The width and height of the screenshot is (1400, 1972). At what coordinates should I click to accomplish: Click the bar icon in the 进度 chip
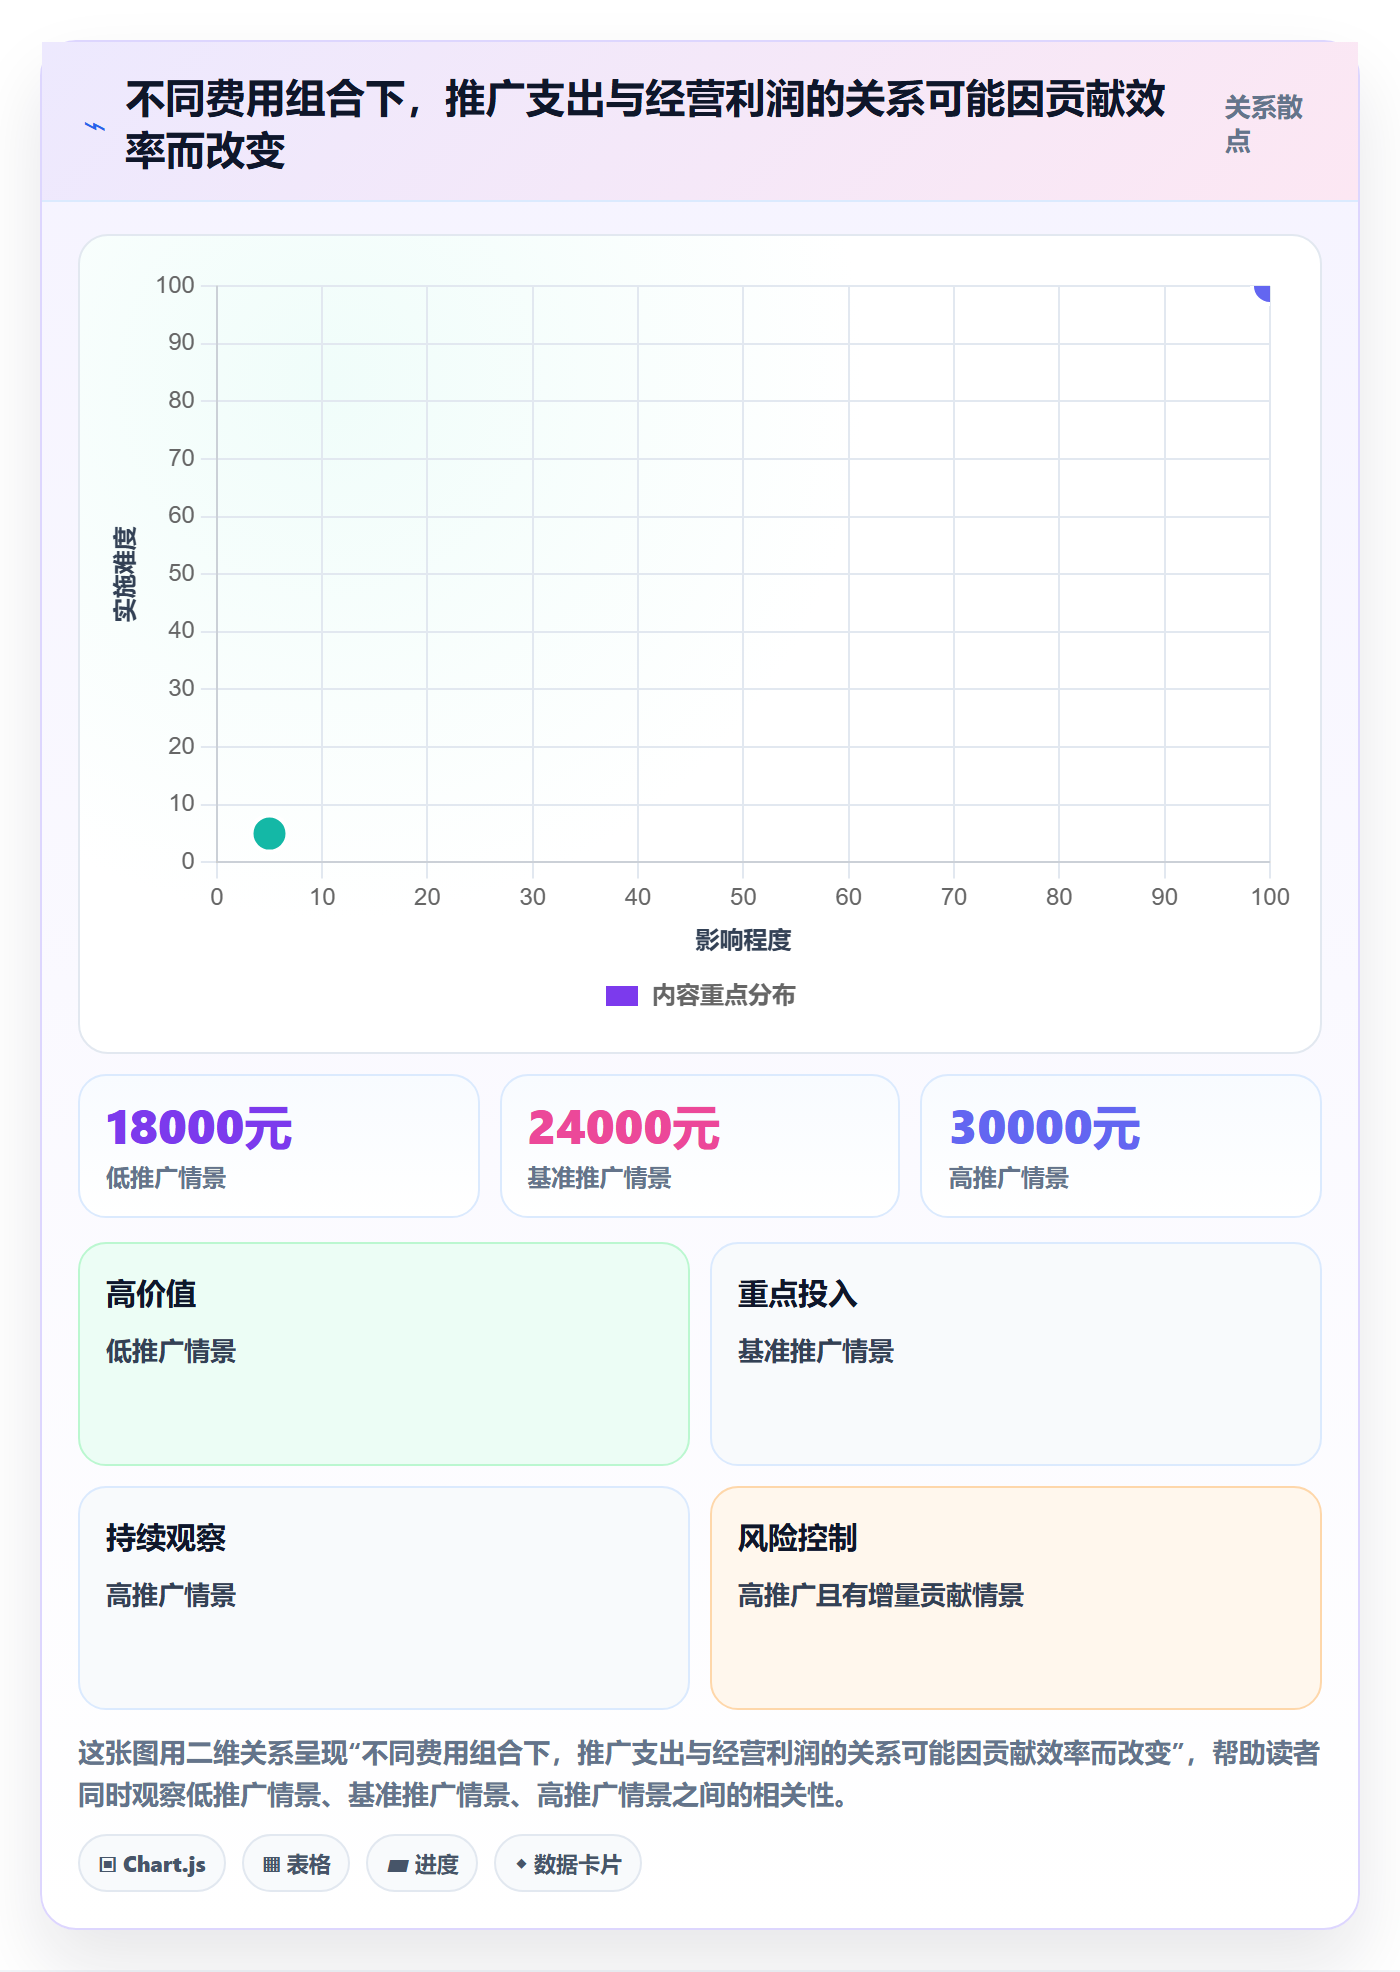[397, 1866]
